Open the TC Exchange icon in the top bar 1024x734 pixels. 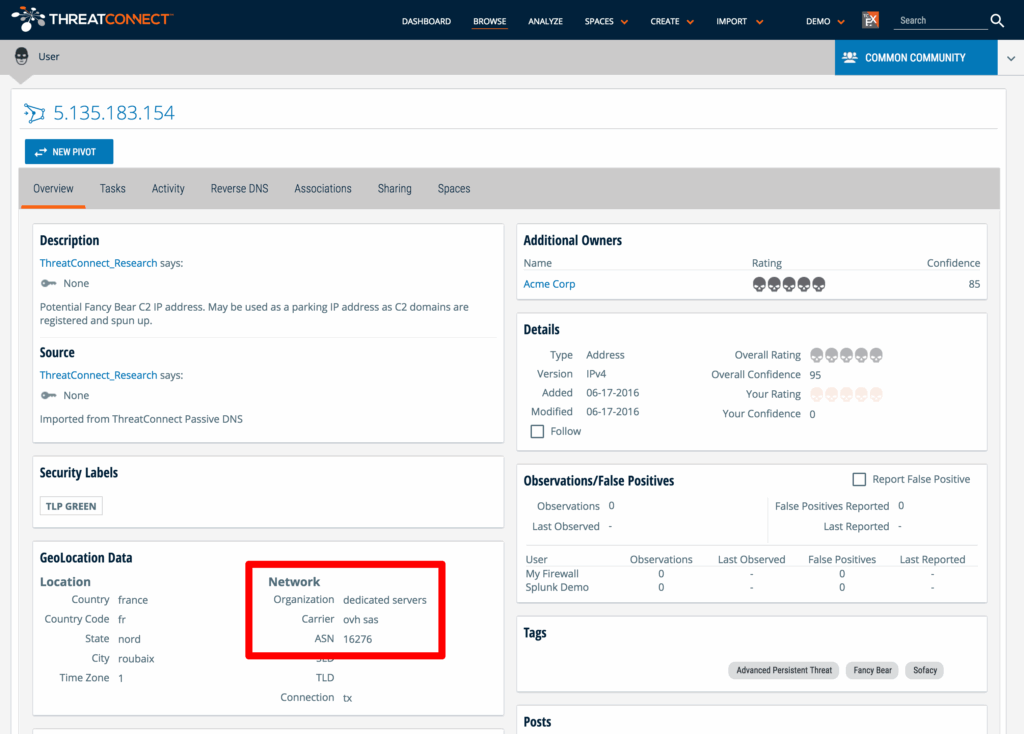pyautogui.click(x=870, y=20)
